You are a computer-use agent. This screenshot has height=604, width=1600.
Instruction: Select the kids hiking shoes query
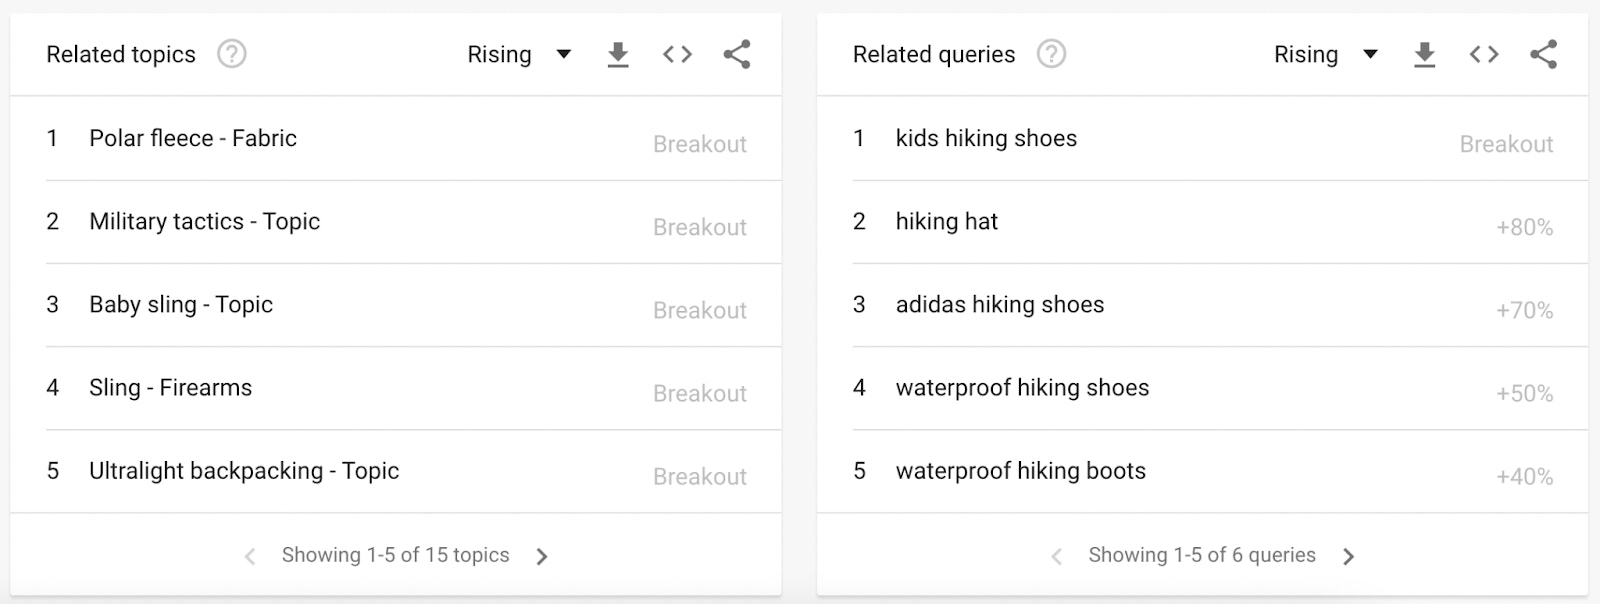(x=986, y=139)
